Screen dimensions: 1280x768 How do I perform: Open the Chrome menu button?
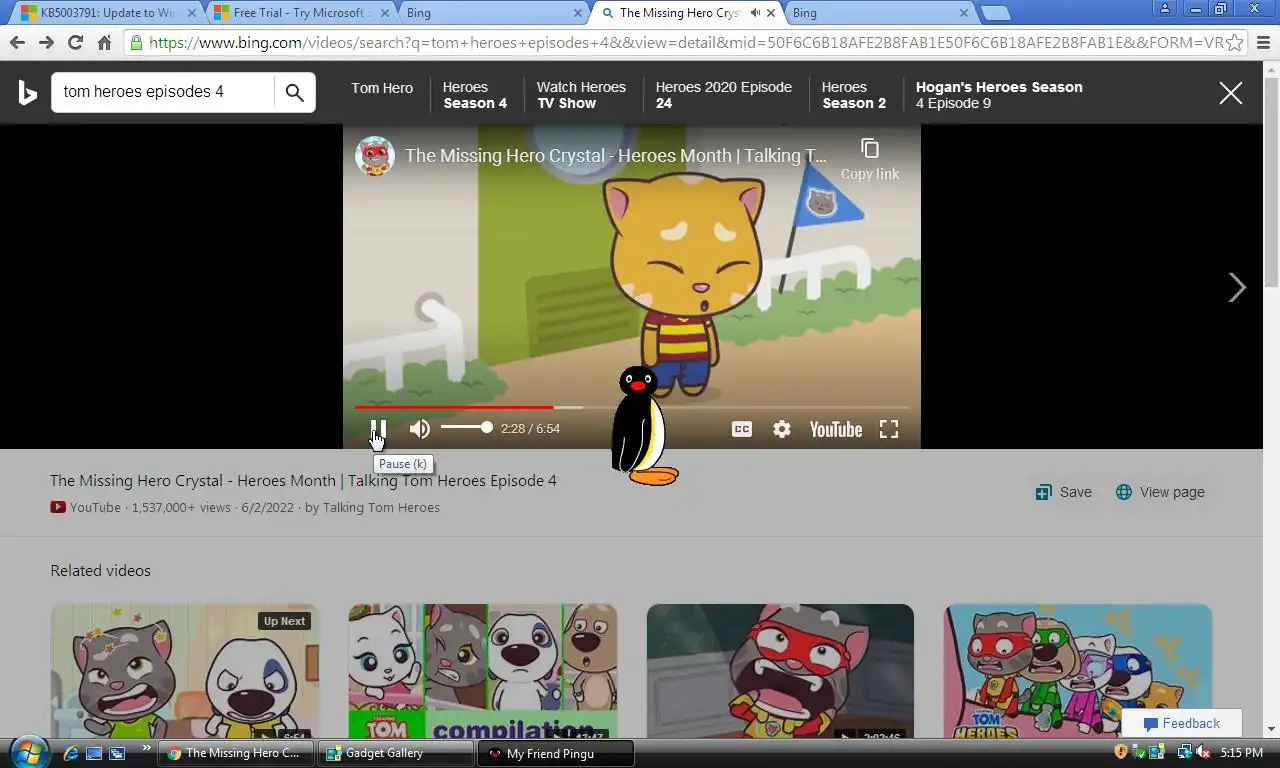[x=1263, y=43]
